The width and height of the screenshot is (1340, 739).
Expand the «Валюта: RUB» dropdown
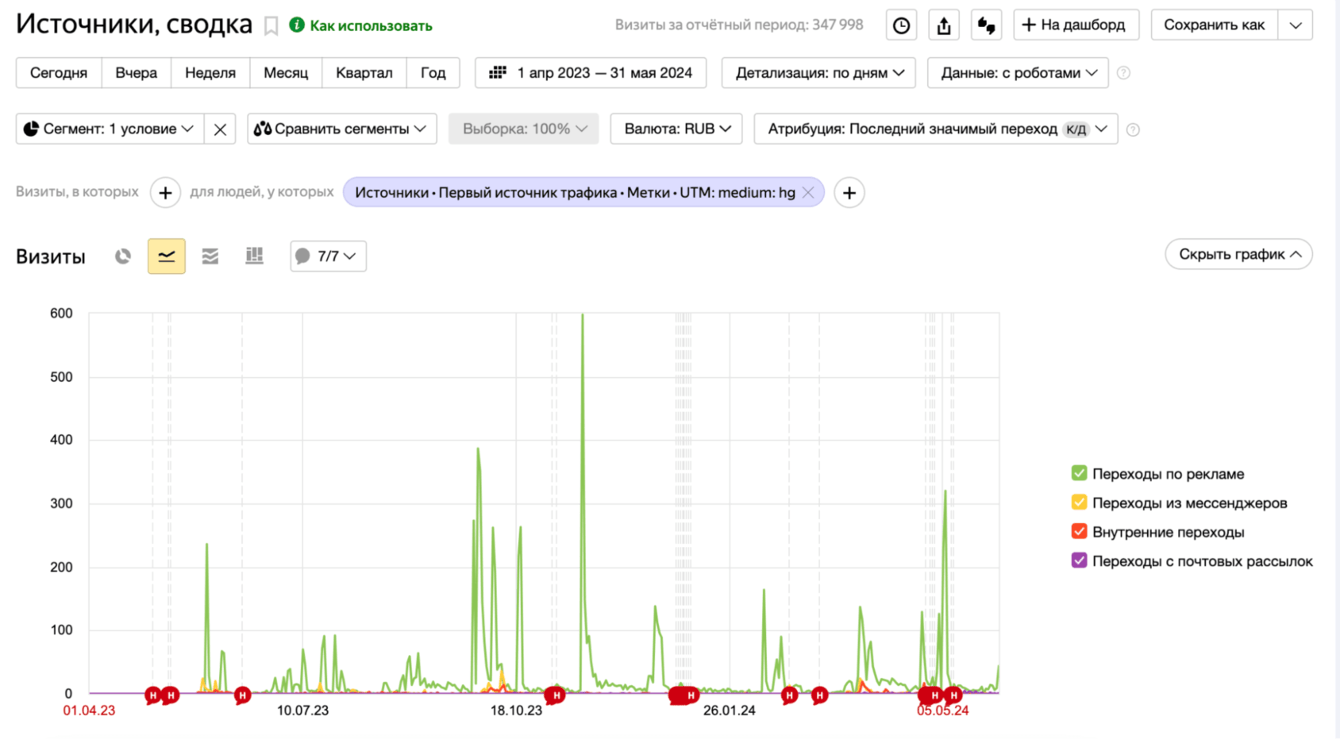click(676, 129)
